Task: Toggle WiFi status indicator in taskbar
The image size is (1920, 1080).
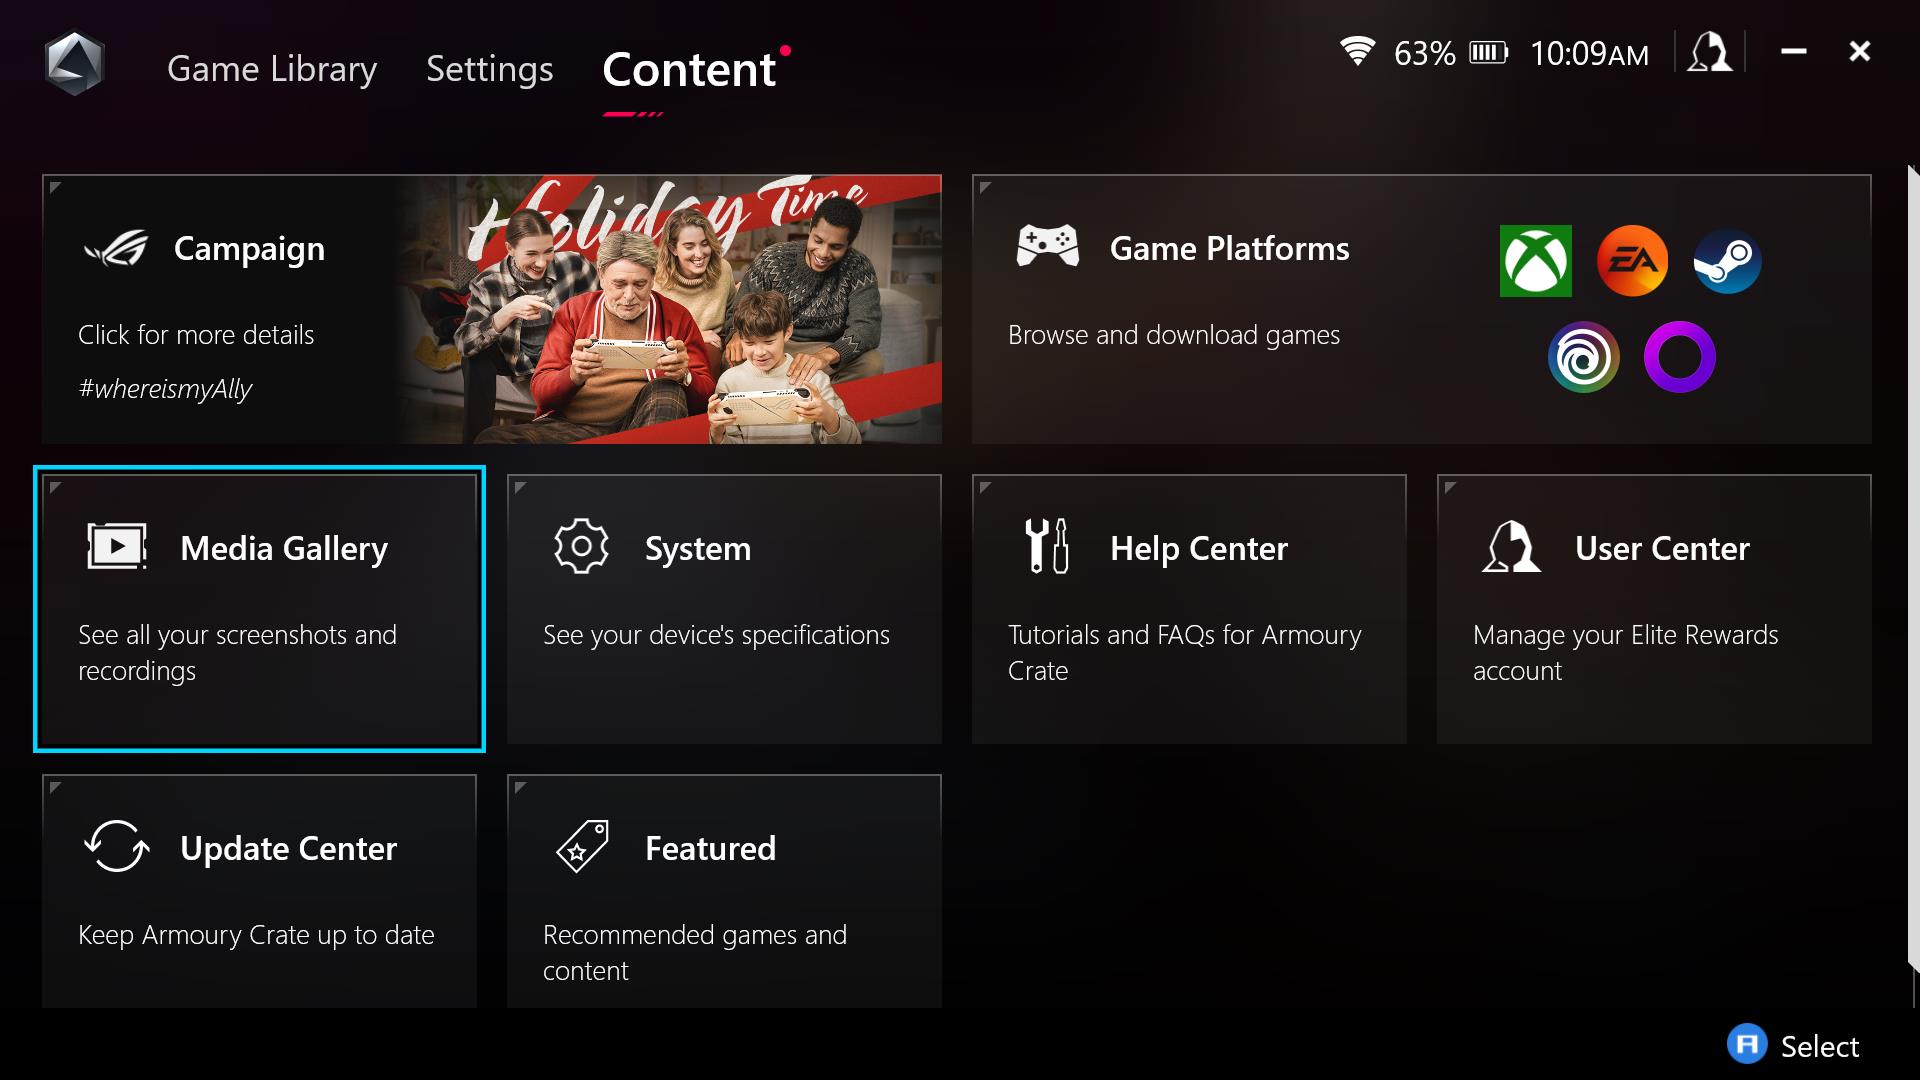Action: 1356,53
